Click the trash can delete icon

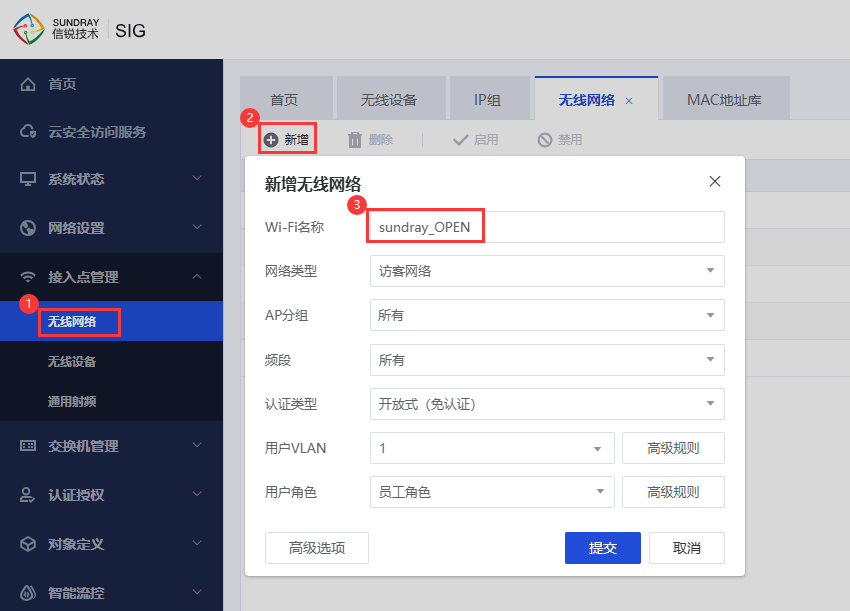click(355, 140)
